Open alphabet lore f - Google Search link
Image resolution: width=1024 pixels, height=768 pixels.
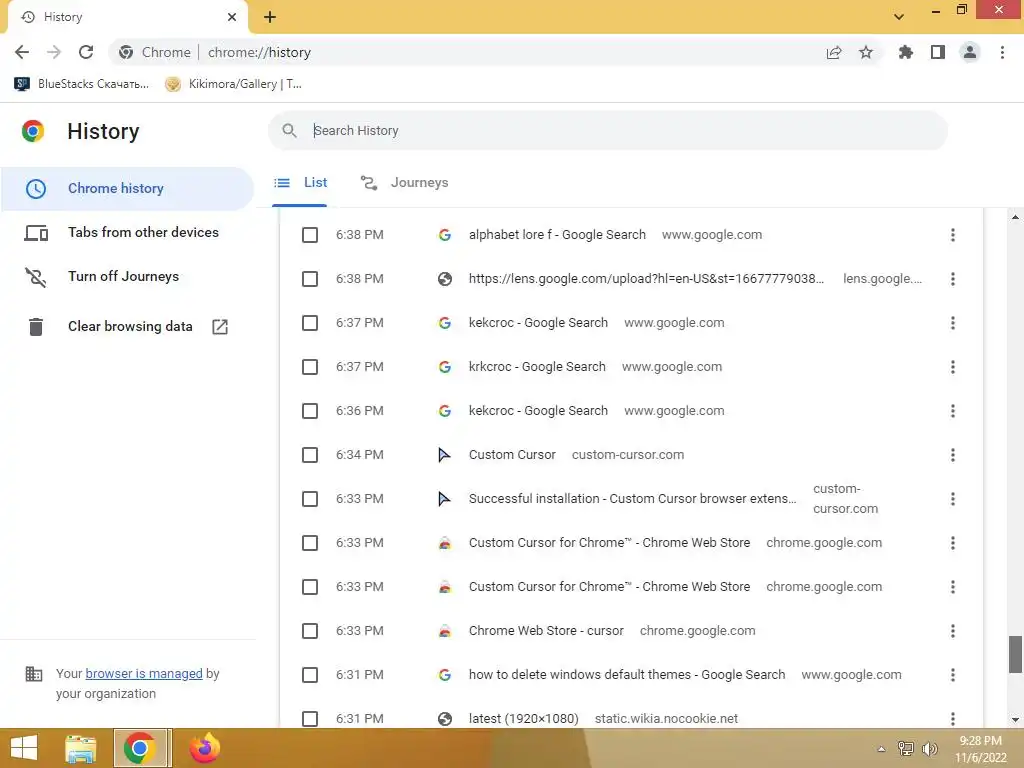pos(557,235)
